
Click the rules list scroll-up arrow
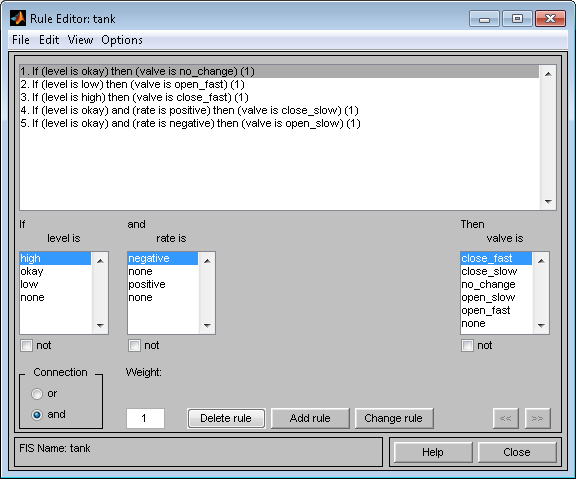548,74
